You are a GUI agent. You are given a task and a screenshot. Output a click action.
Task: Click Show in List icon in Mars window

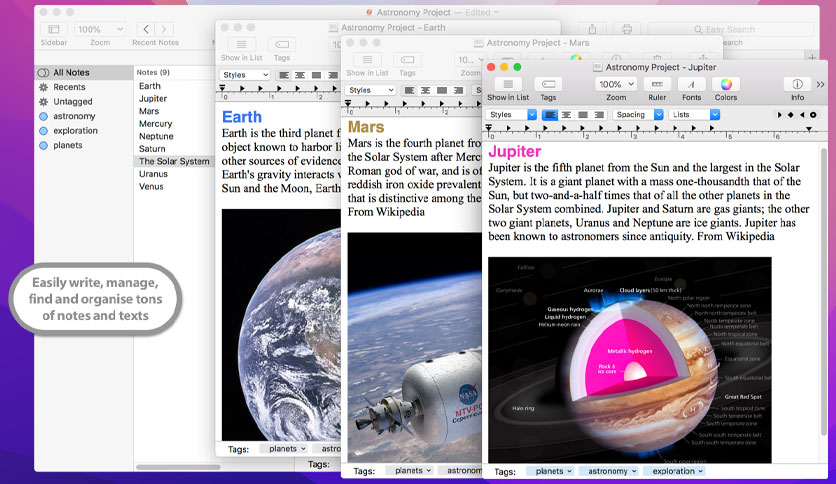tap(367, 60)
